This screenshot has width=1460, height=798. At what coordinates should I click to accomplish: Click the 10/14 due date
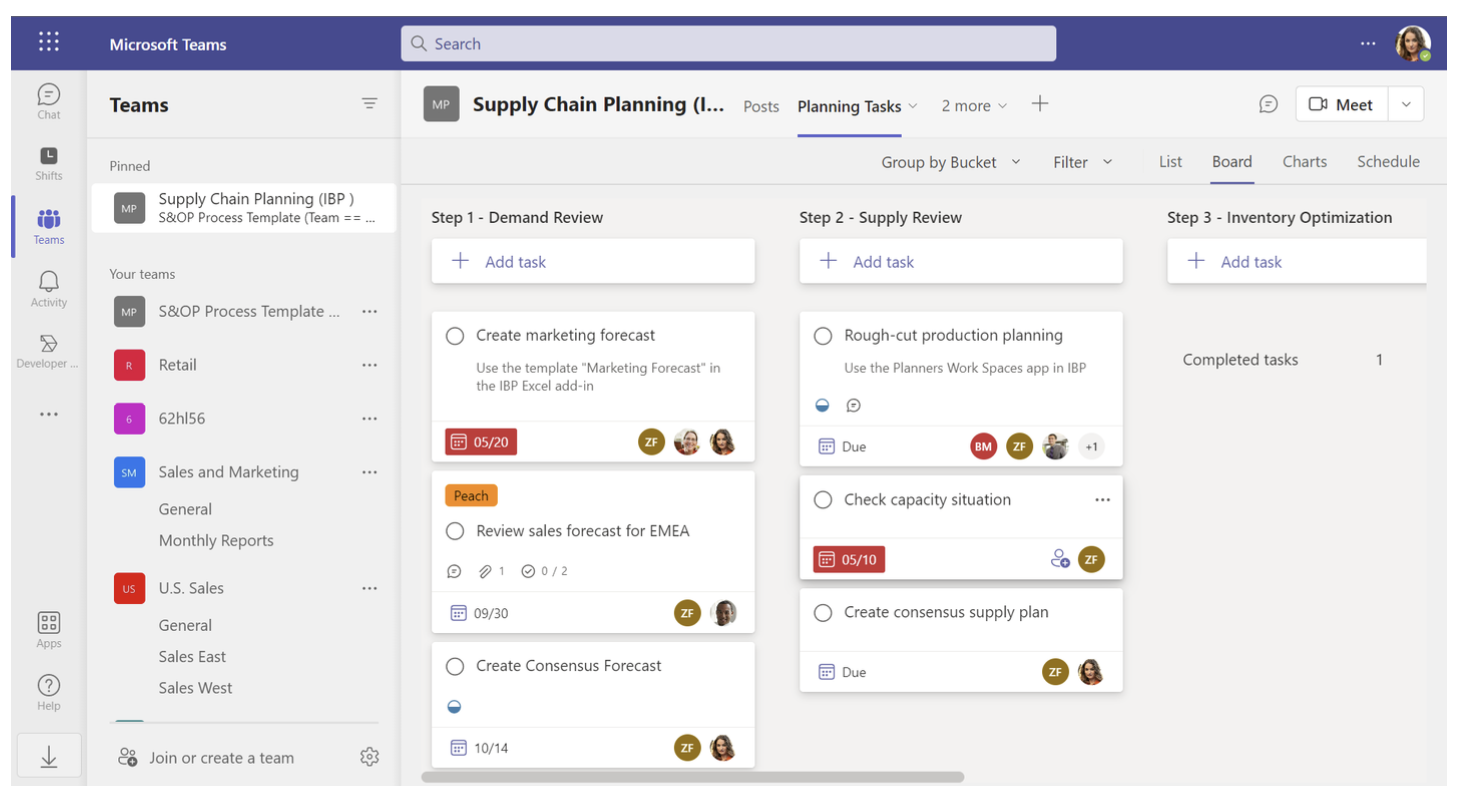click(x=480, y=747)
